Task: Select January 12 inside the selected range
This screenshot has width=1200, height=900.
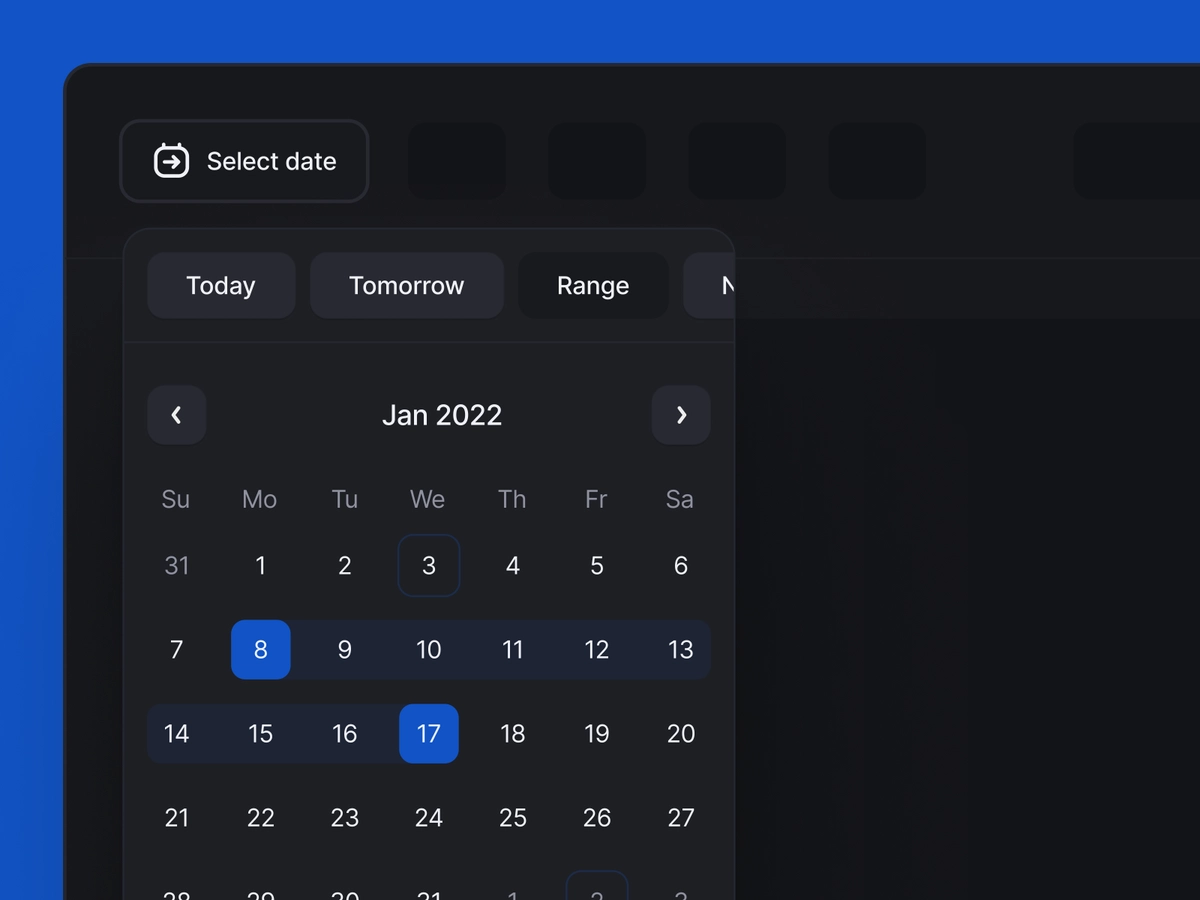Action: pyautogui.click(x=596, y=649)
